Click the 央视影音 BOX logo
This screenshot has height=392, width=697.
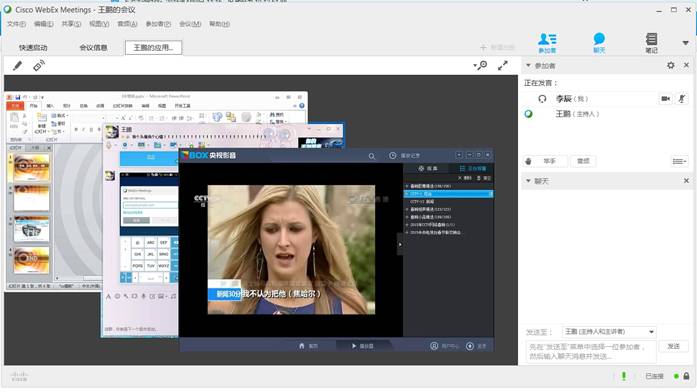pos(208,155)
